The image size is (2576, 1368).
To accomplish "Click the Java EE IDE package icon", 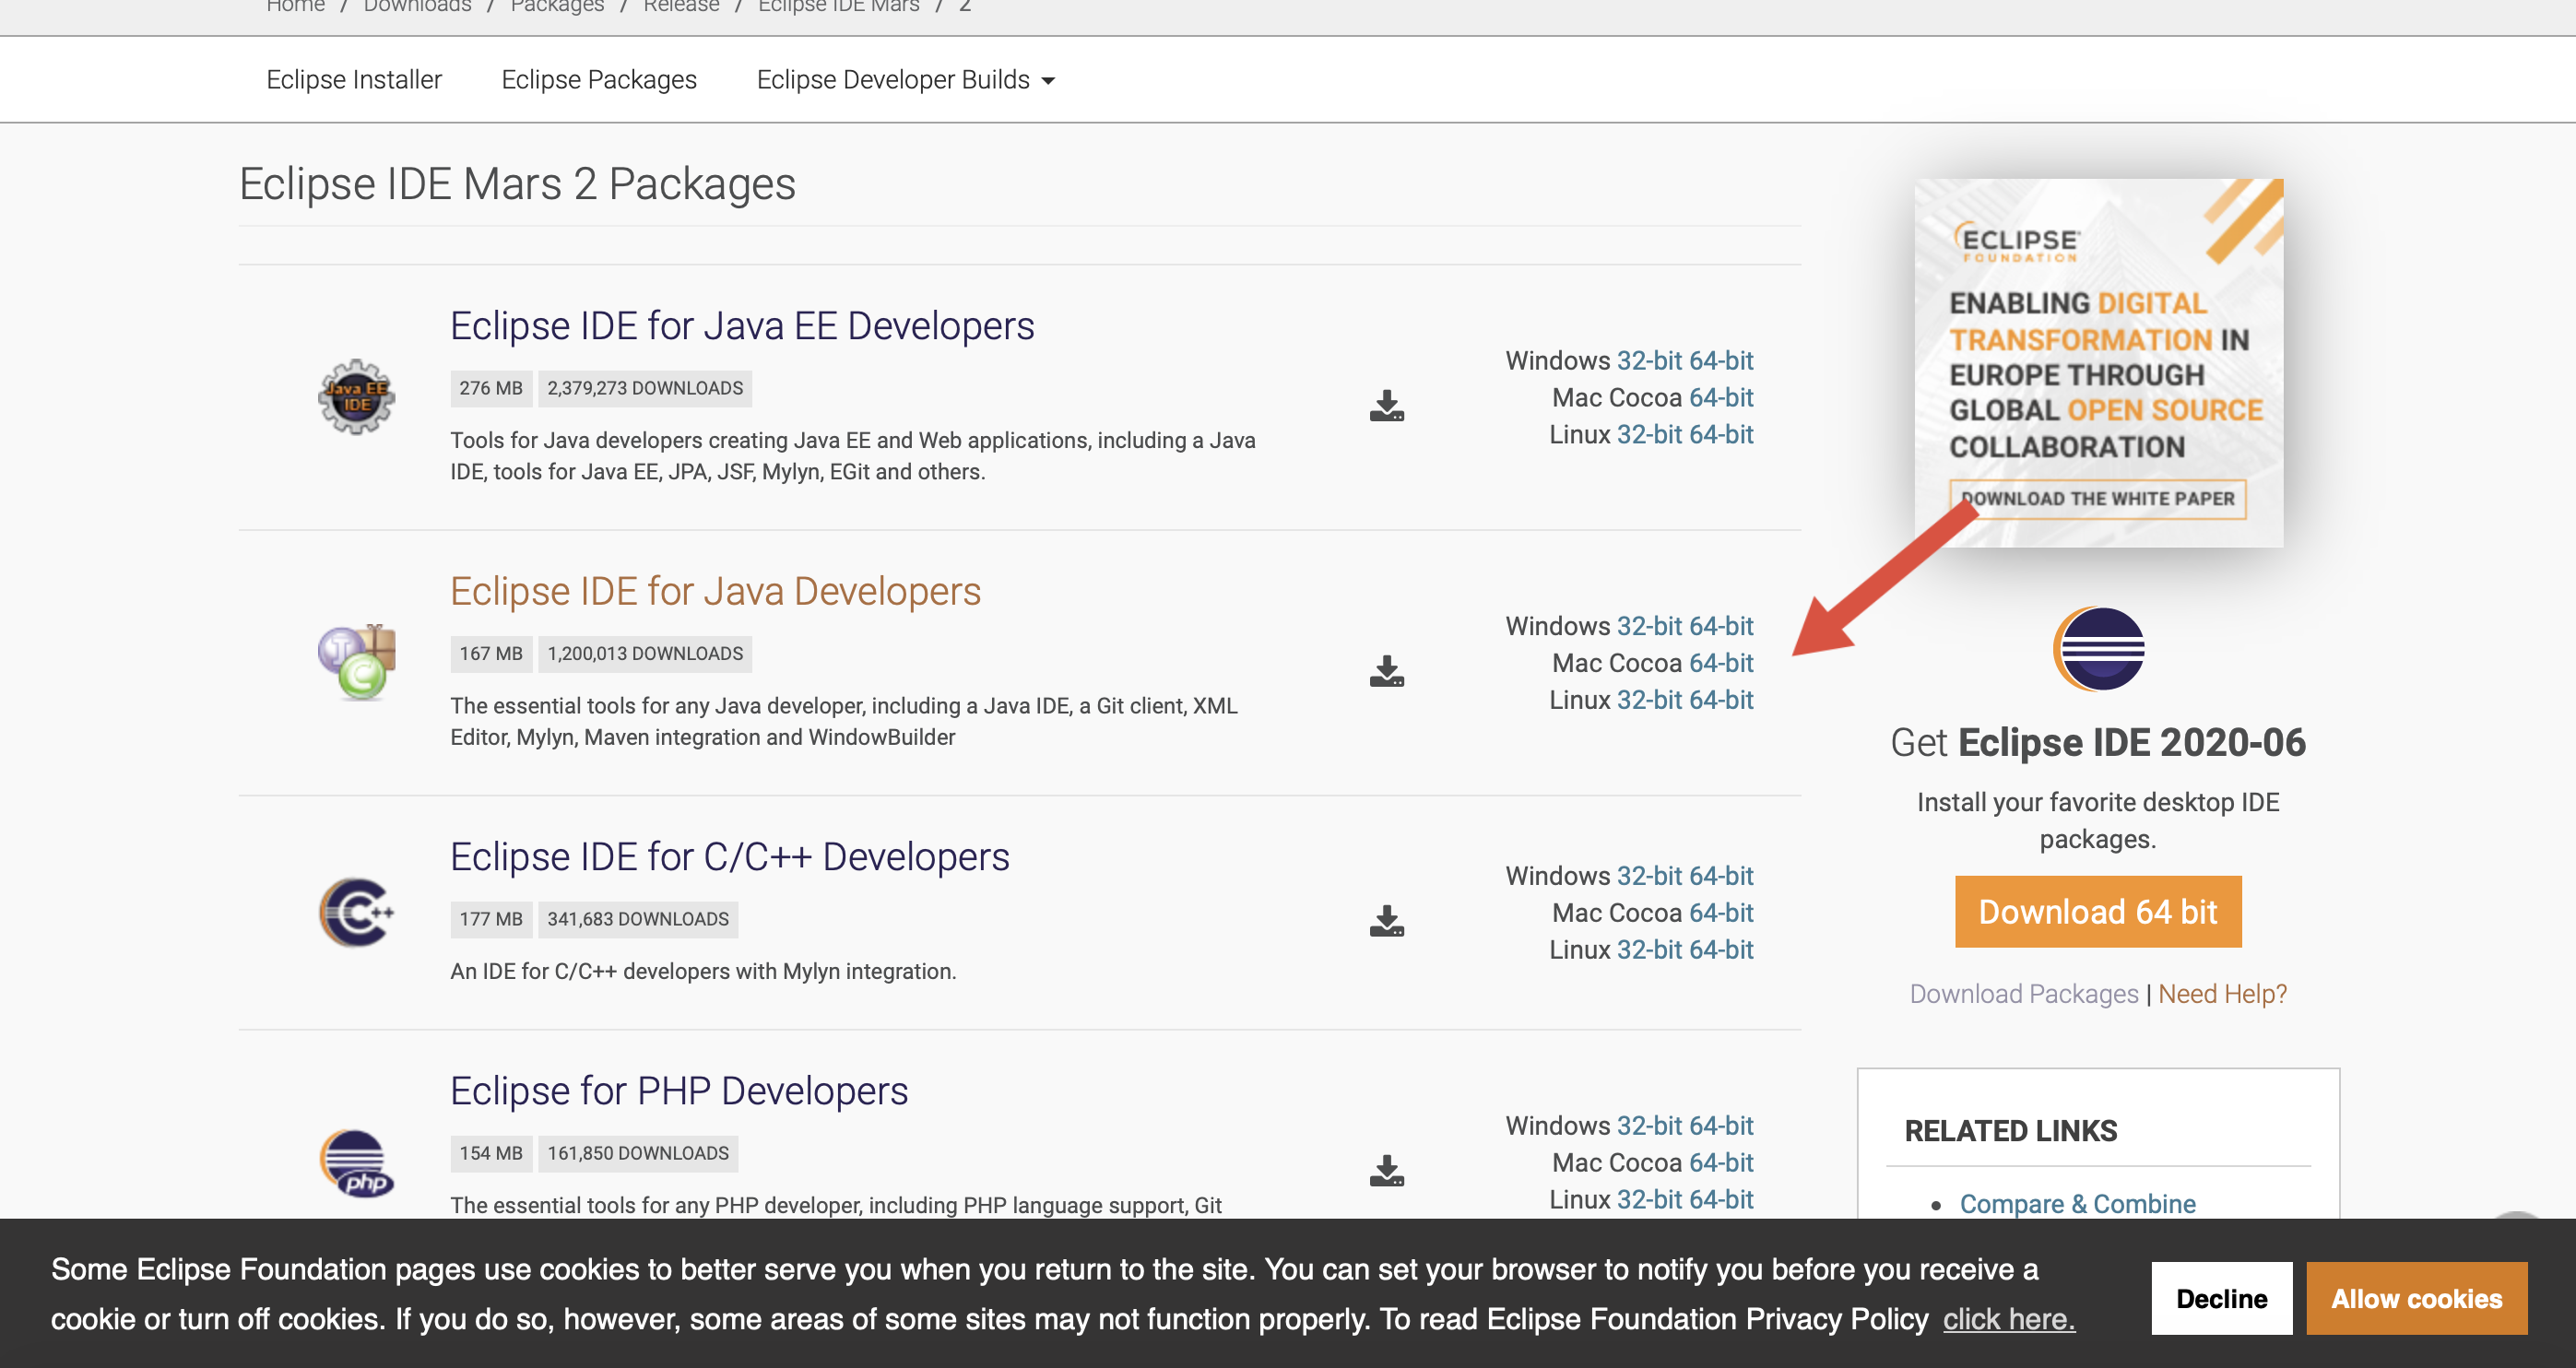I will pyautogui.click(x=356, y=397).
